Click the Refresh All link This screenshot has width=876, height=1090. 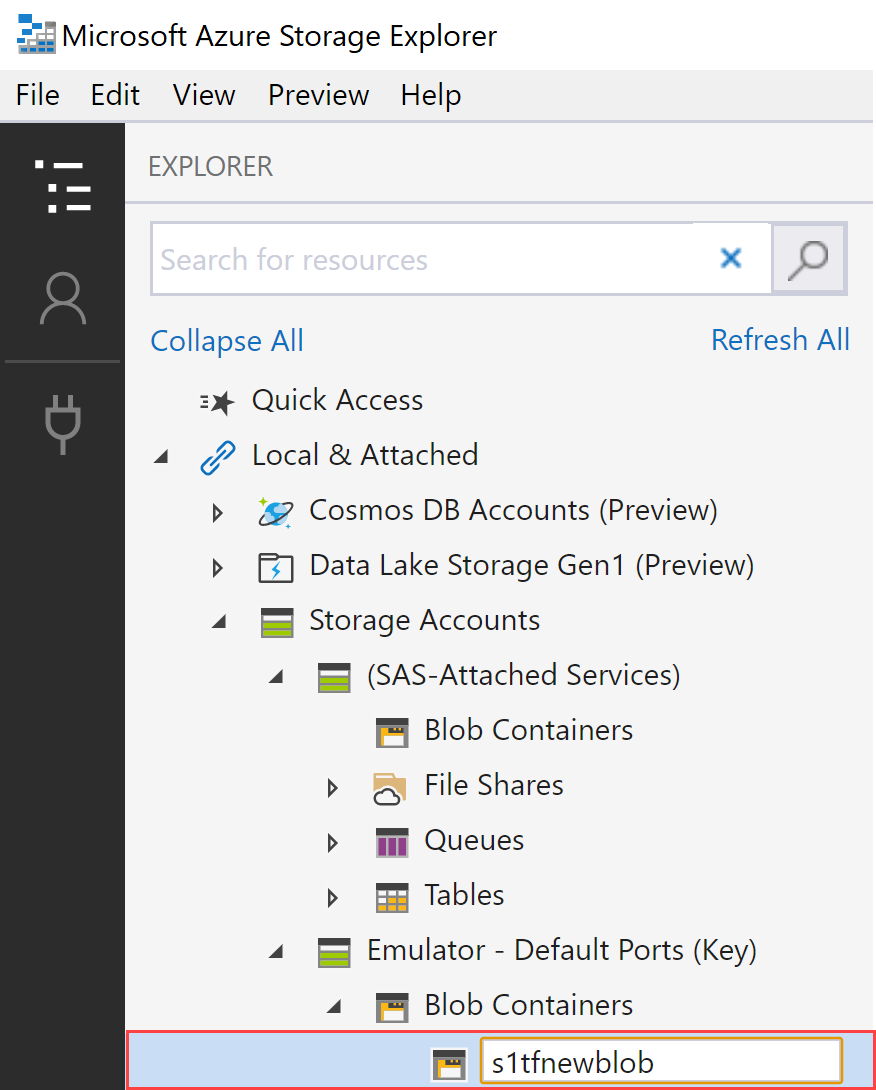pos(780,341)
